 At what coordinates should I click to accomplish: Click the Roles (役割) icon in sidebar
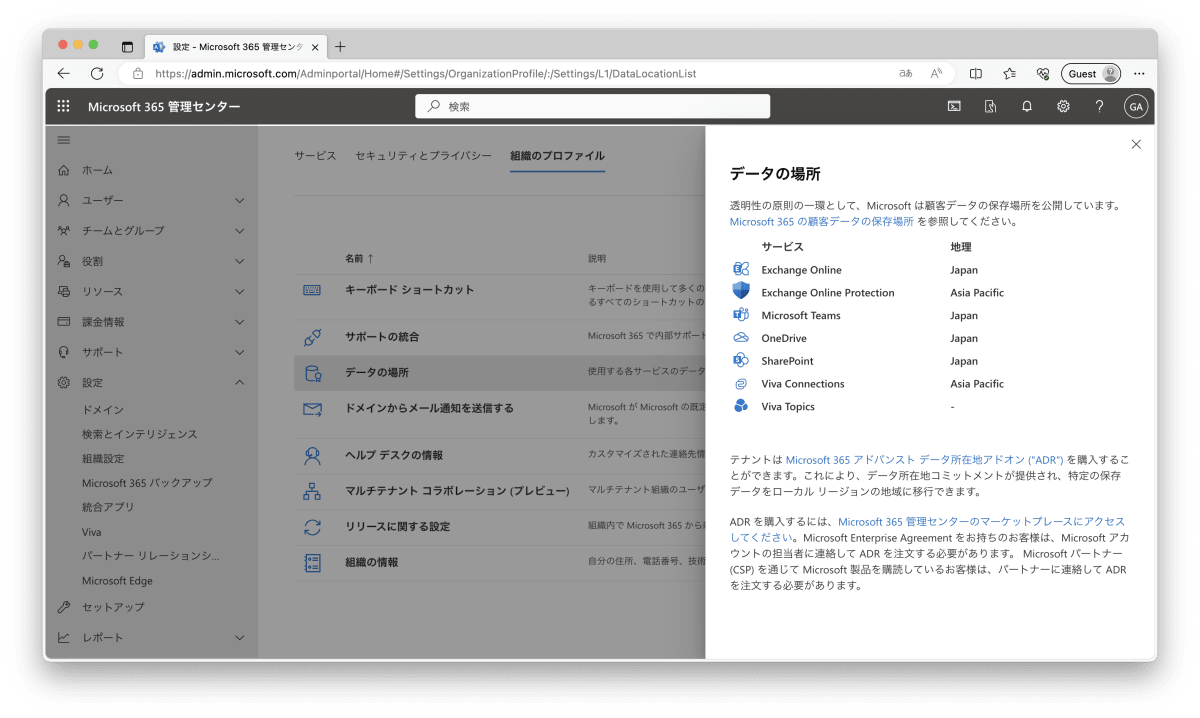[x=64, y=261]
